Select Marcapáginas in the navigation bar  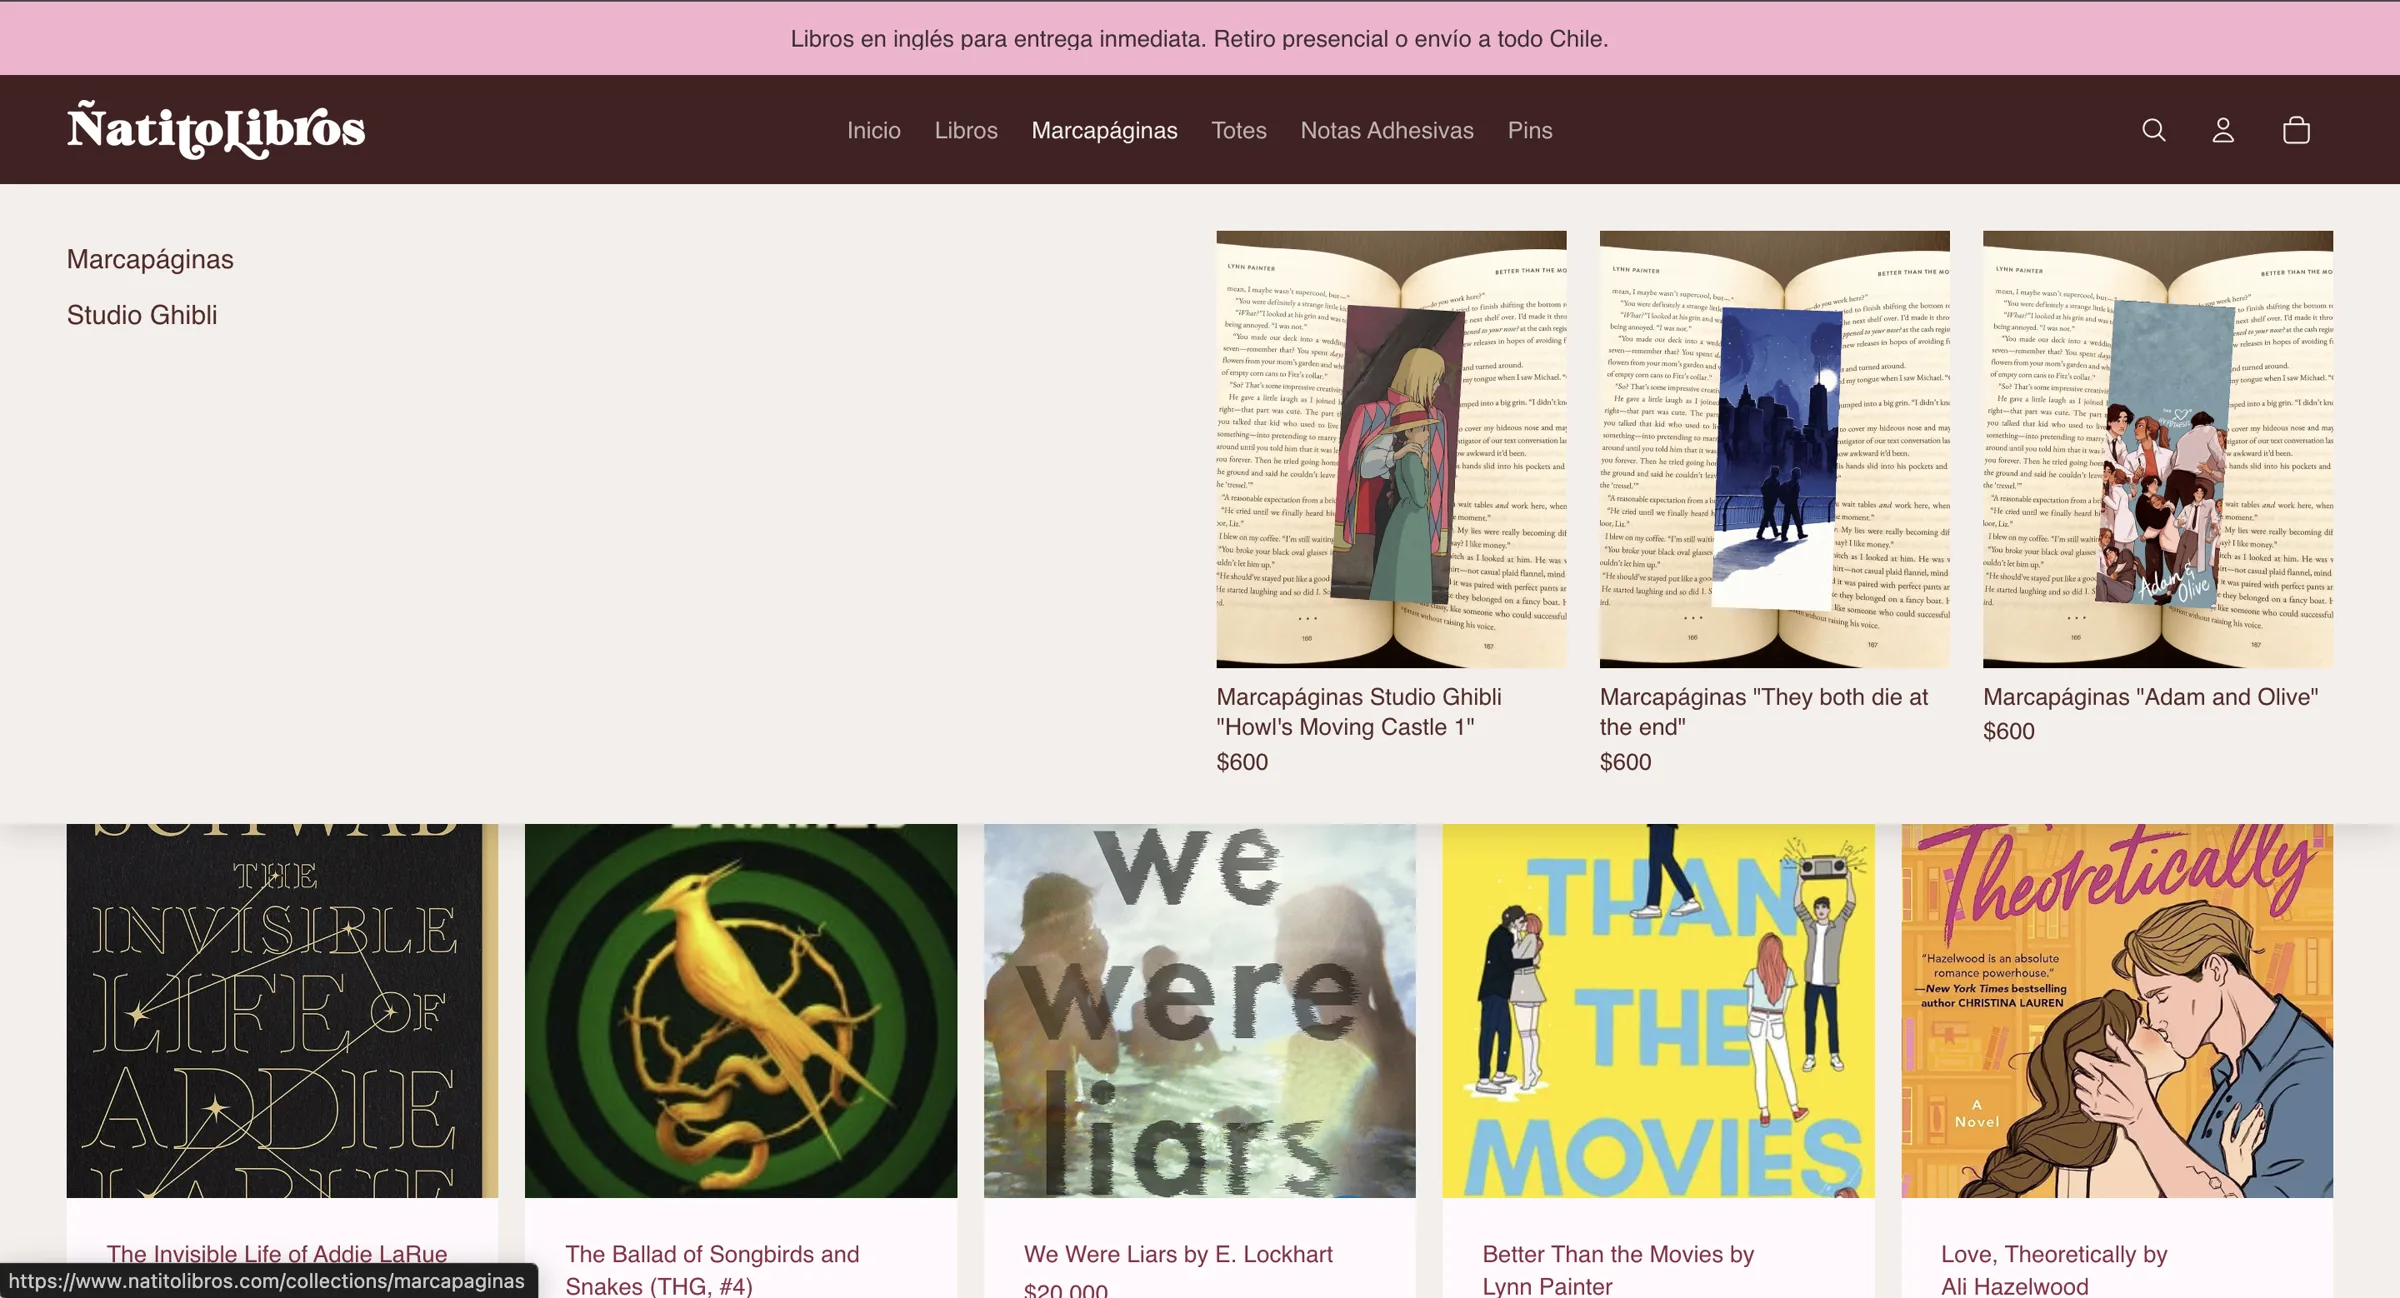(x=1104, y=130)
